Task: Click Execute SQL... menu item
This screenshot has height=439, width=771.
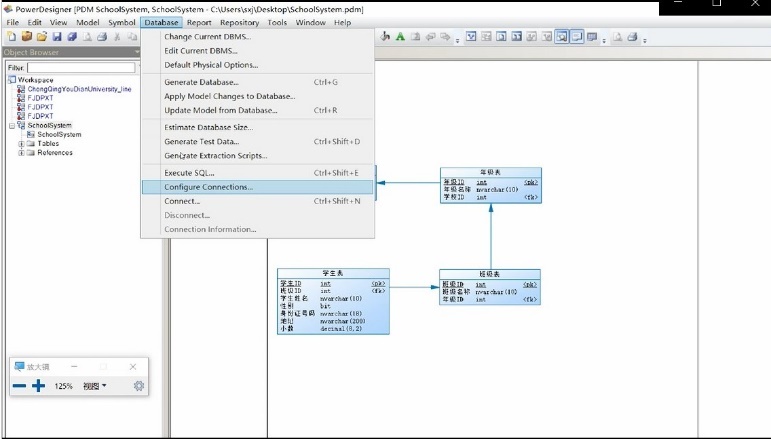Action: [x=190, y=173]
